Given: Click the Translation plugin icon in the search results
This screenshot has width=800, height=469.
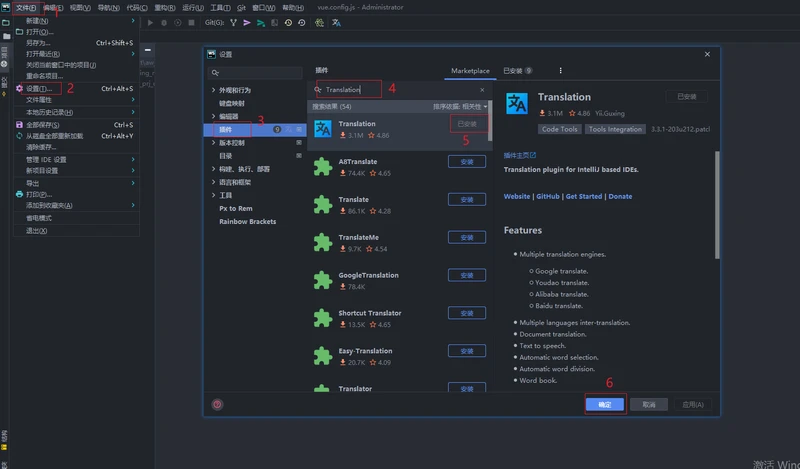Looking at the screenshot, I should [x=322, y=129].
